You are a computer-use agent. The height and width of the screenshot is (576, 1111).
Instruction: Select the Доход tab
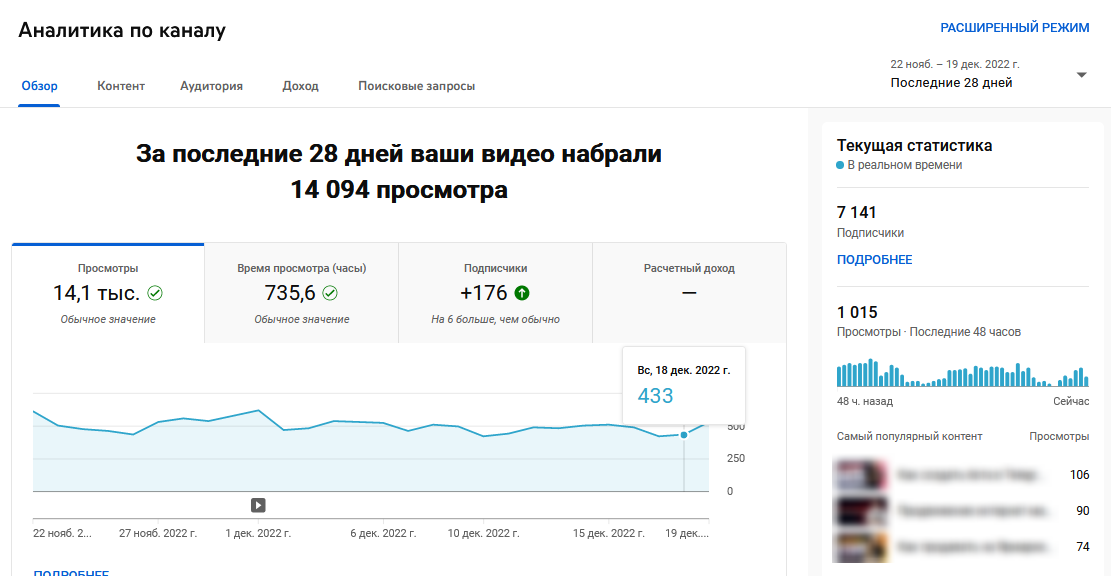pyautogui.click(x=300, y=86)
